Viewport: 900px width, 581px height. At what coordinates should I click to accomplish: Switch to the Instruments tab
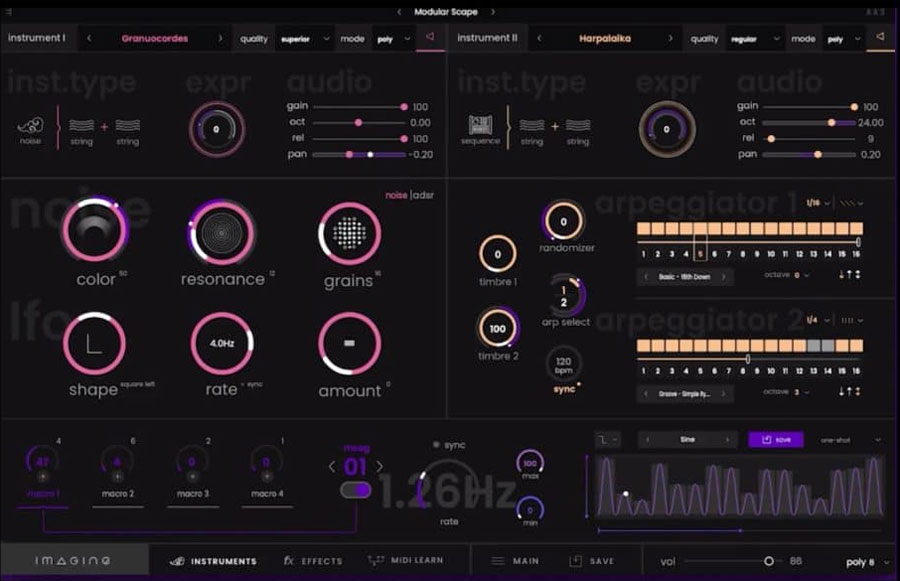[x=214, y=561]
